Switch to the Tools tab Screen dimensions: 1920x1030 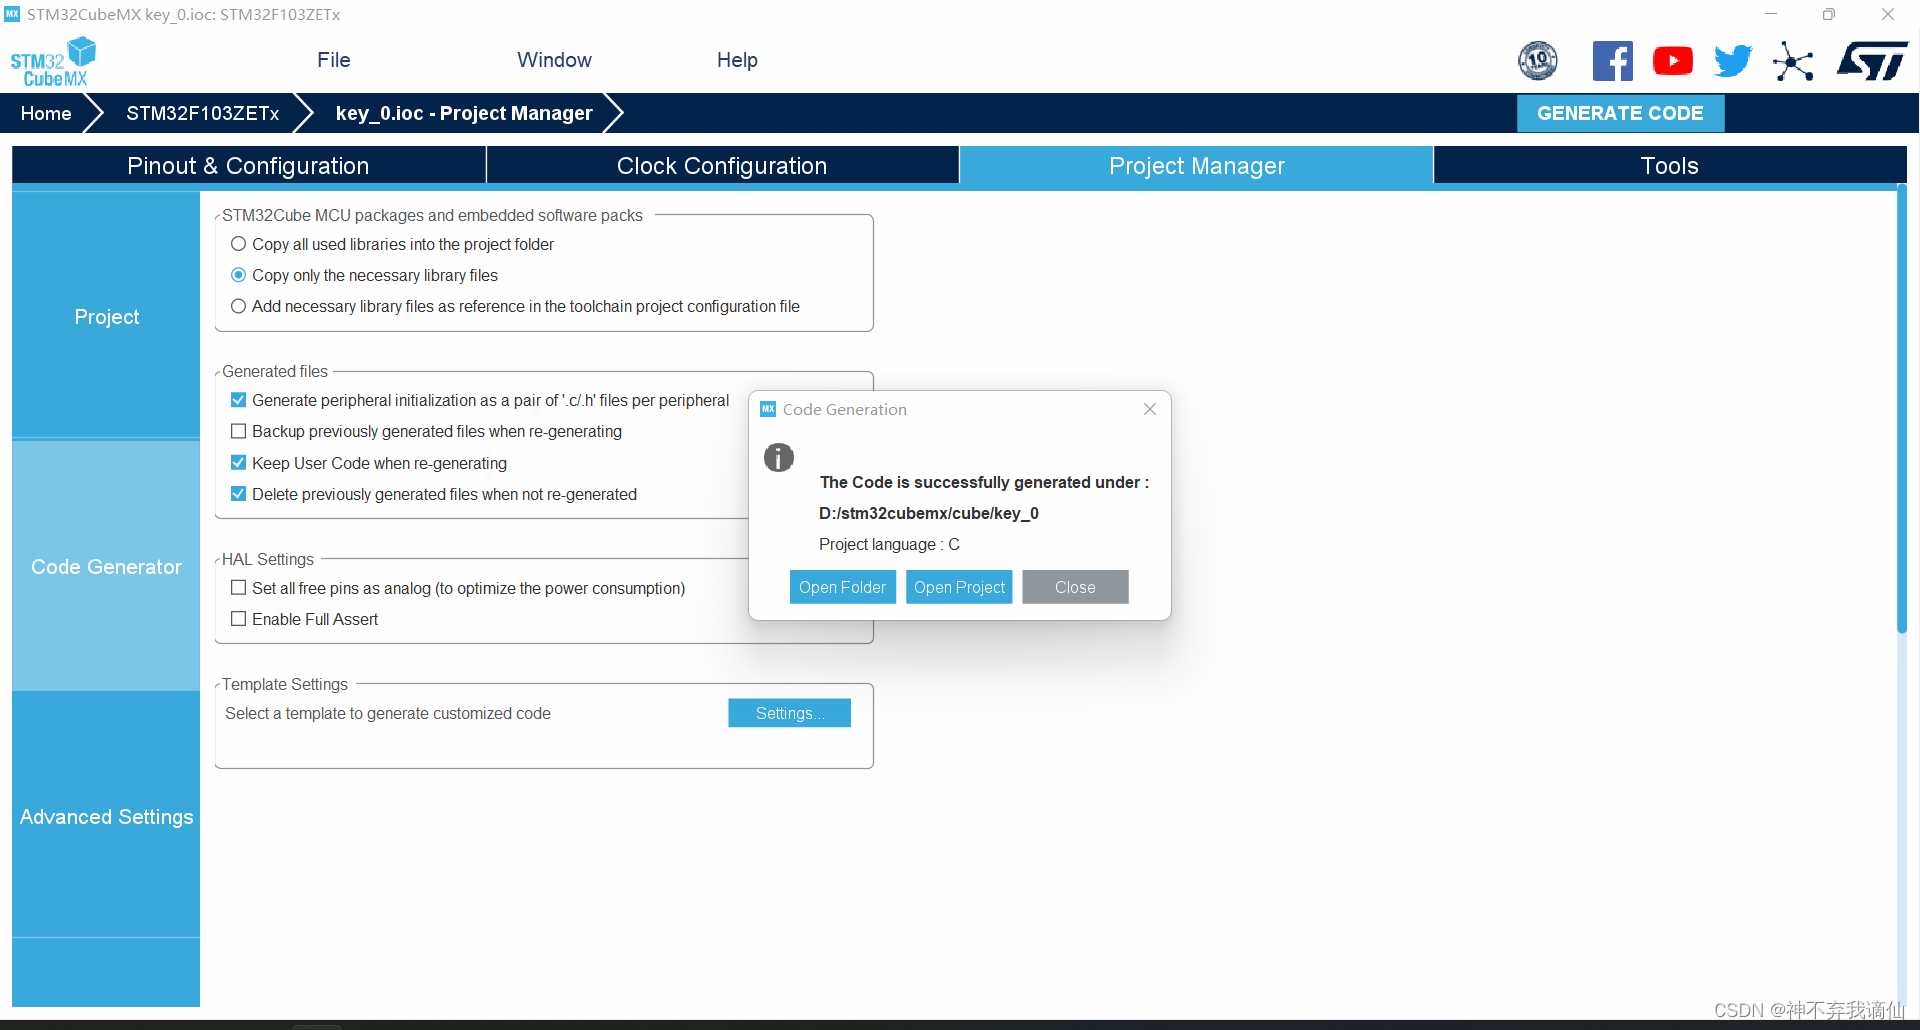(x=1669, y=166)
